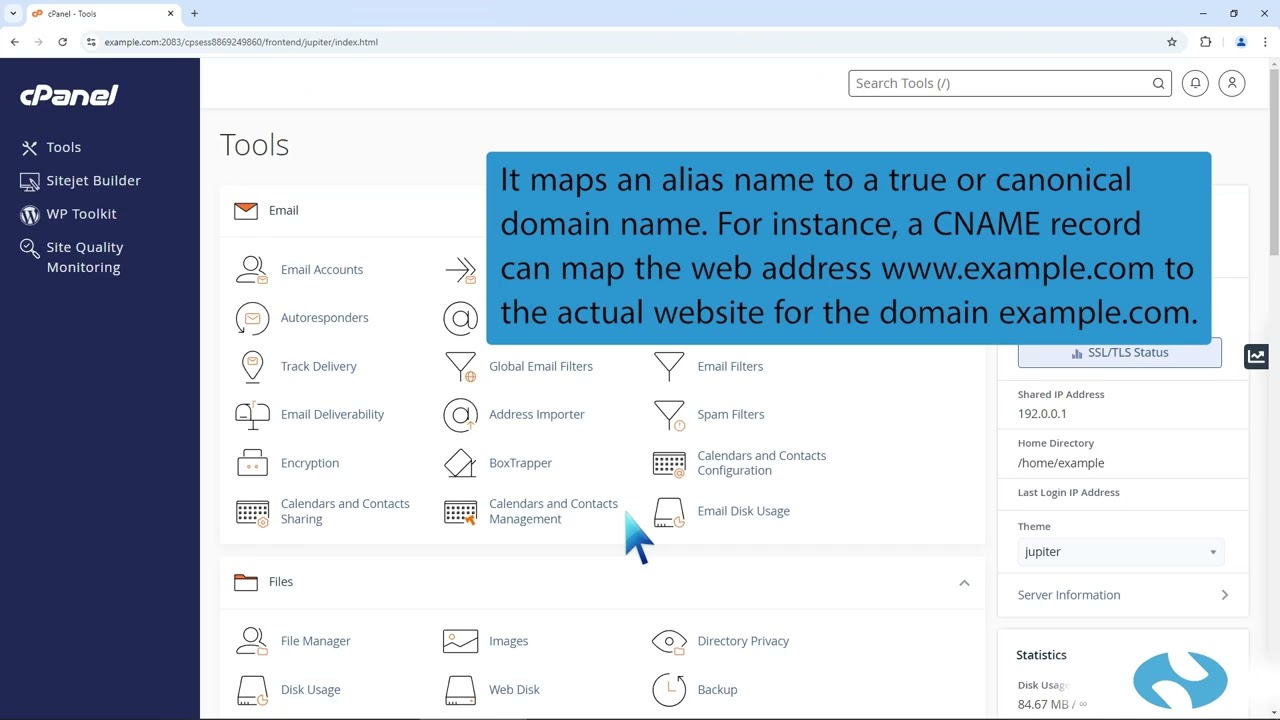
Task: Open the Chrome profile icon
Action: (x=1241, y=42)
